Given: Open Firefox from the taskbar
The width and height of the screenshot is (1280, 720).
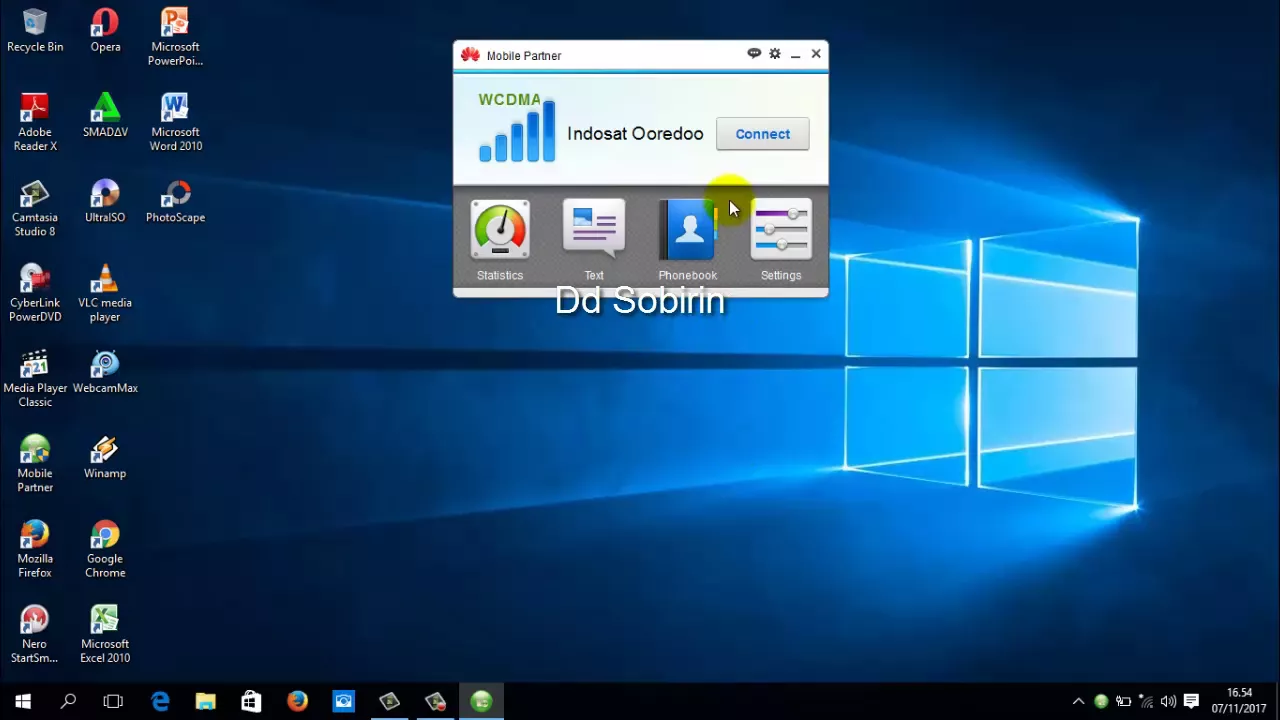Looking at the screenshot, I should [297, 701].
